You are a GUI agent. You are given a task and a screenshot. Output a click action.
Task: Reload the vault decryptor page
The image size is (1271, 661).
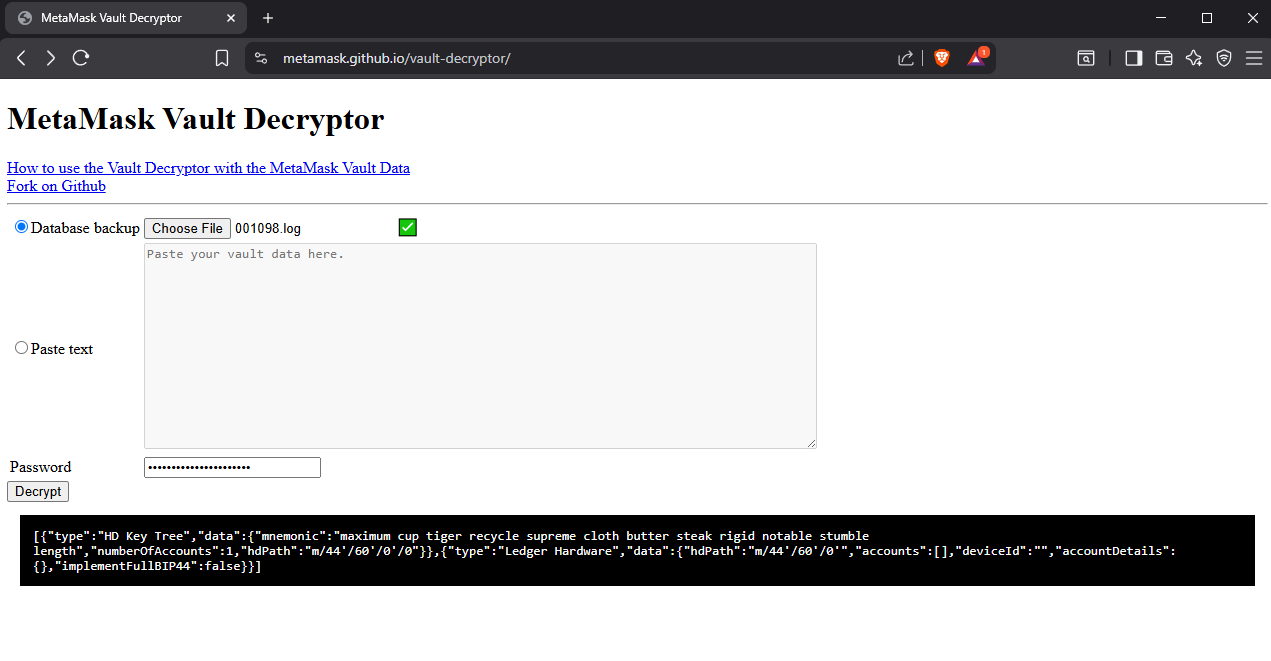(x=81, y=58)
